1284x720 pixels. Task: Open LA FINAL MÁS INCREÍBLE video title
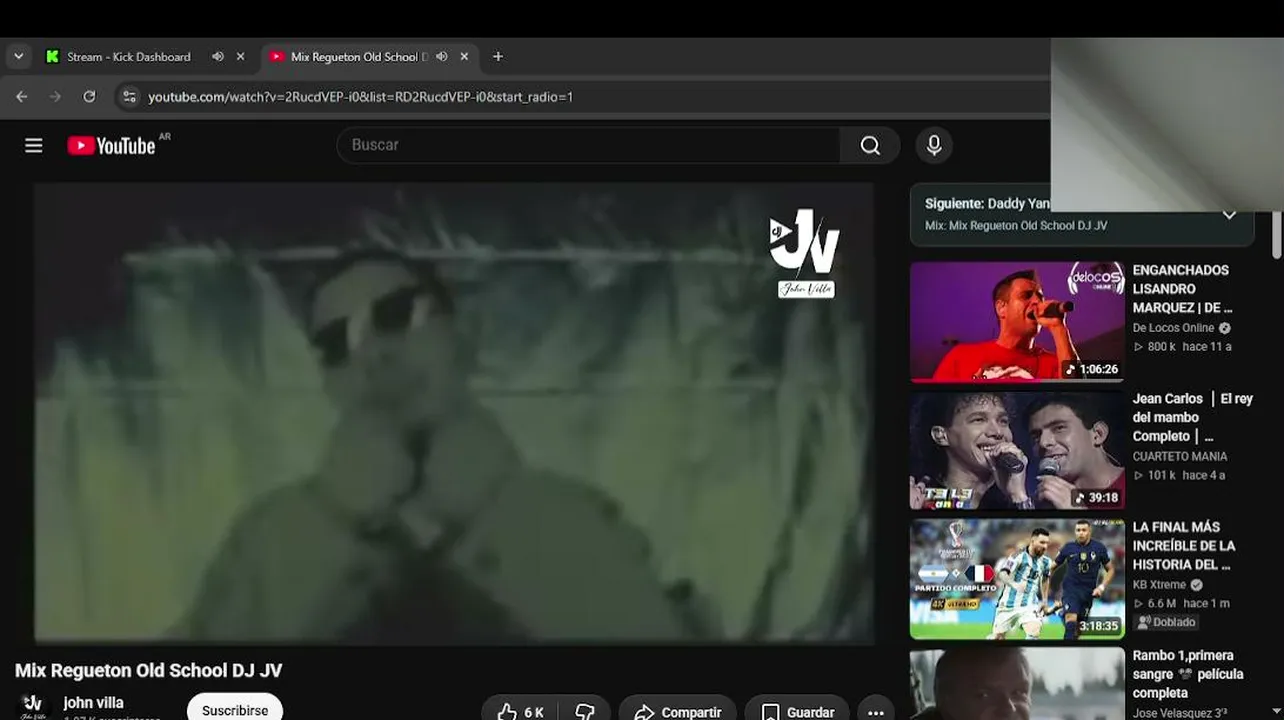[x=1184, y=546]
